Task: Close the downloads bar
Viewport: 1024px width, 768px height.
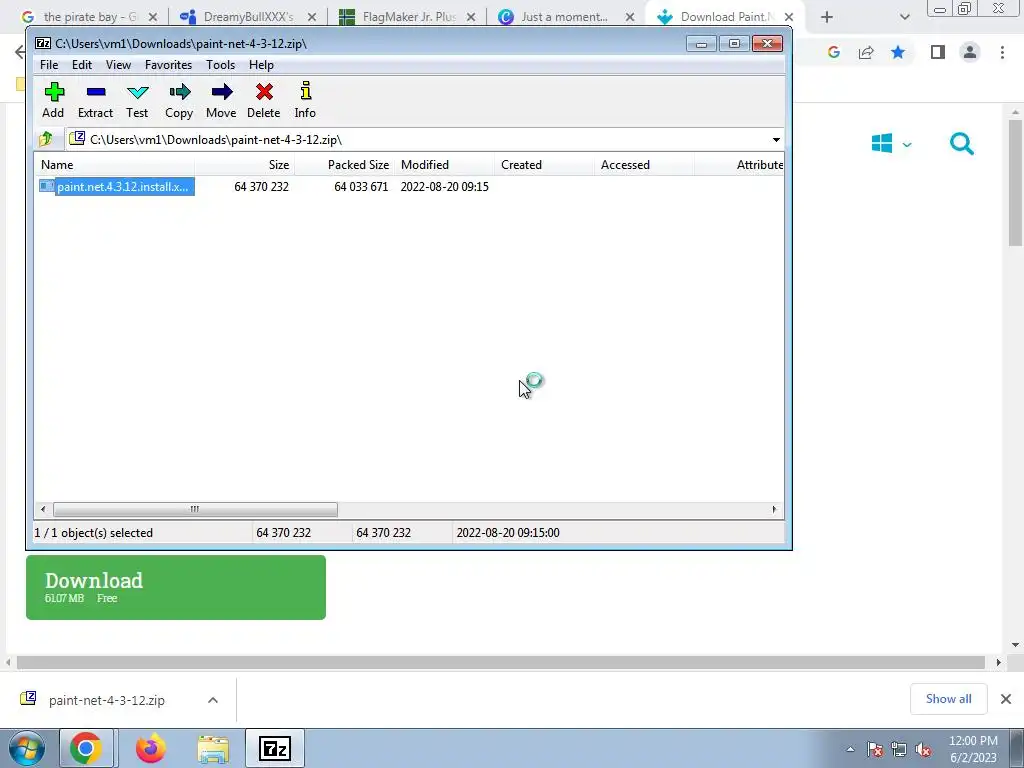Action: coord(1006,699)
